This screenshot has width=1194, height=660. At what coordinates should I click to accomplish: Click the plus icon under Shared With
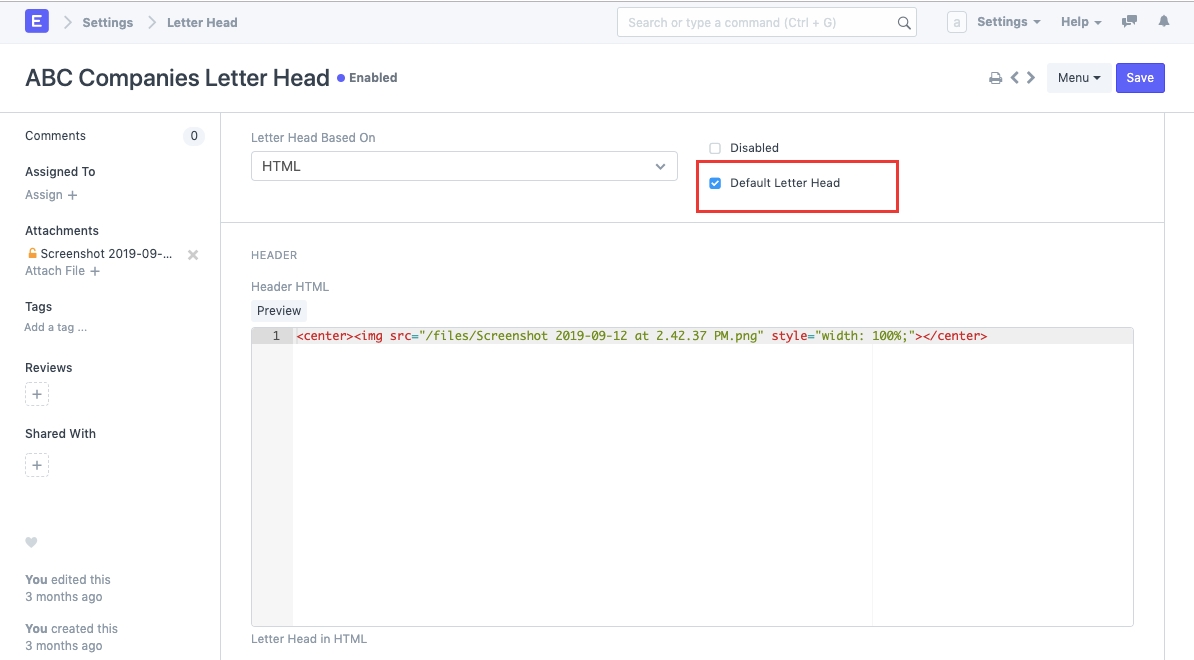click(x=37, y=465)
